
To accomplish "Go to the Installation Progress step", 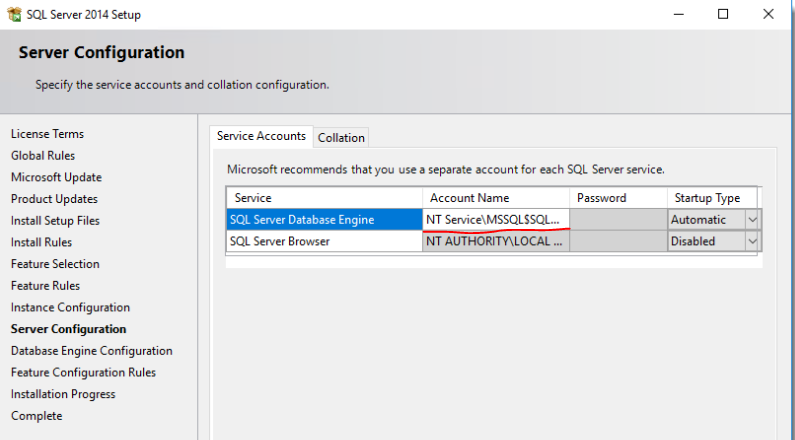I will tap(63, 394).
